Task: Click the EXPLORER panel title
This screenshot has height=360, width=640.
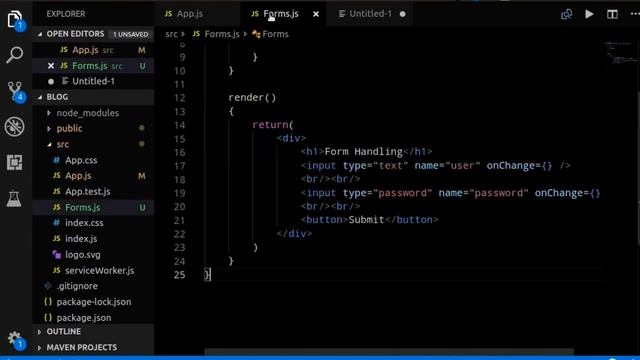Action: (x=66, y=14)
